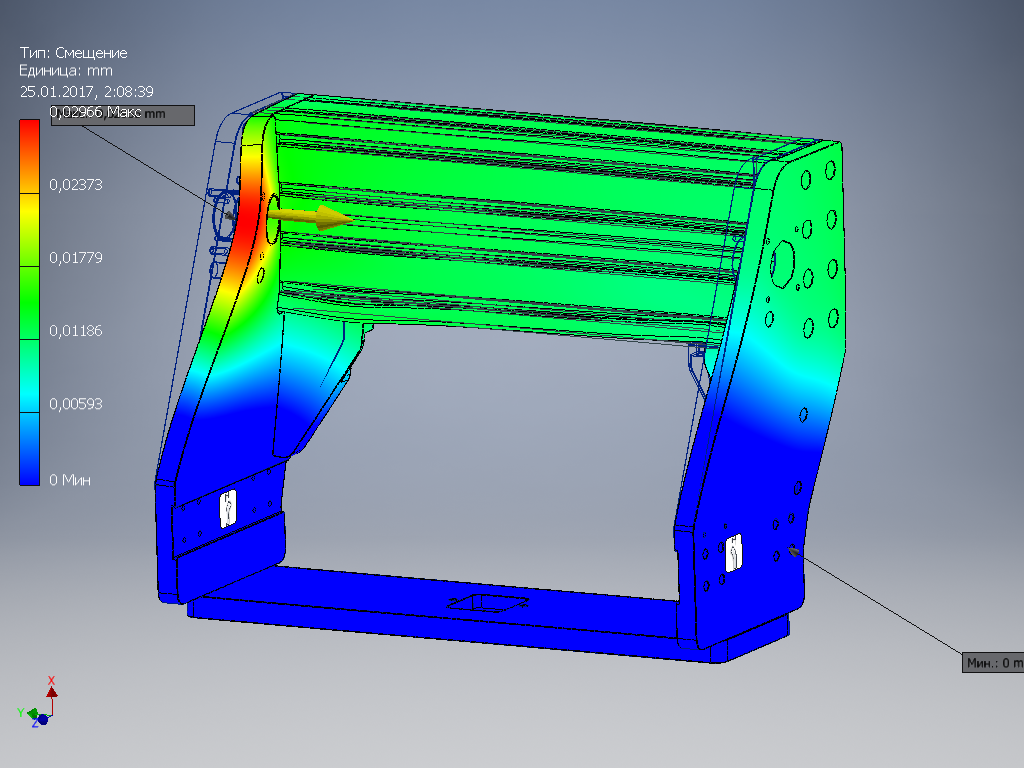Click the Единица: mm label
Screen dimensions: 1024x768
[66, 71]
